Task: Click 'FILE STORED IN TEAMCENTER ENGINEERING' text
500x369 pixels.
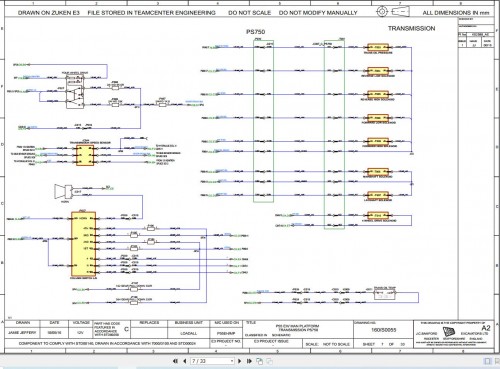Action: pyautogui.click(x=152, y=13)
